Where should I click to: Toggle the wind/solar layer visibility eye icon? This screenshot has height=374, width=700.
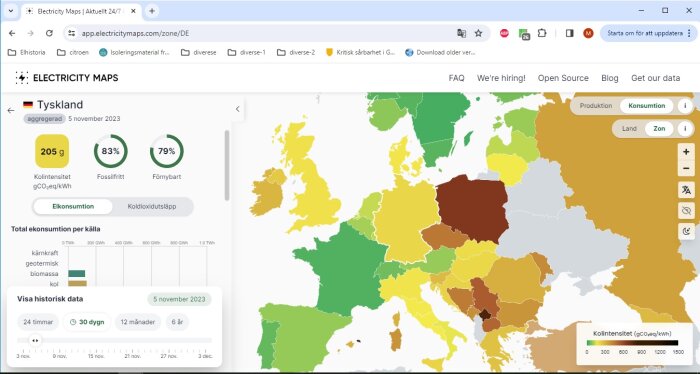[686, 211]
